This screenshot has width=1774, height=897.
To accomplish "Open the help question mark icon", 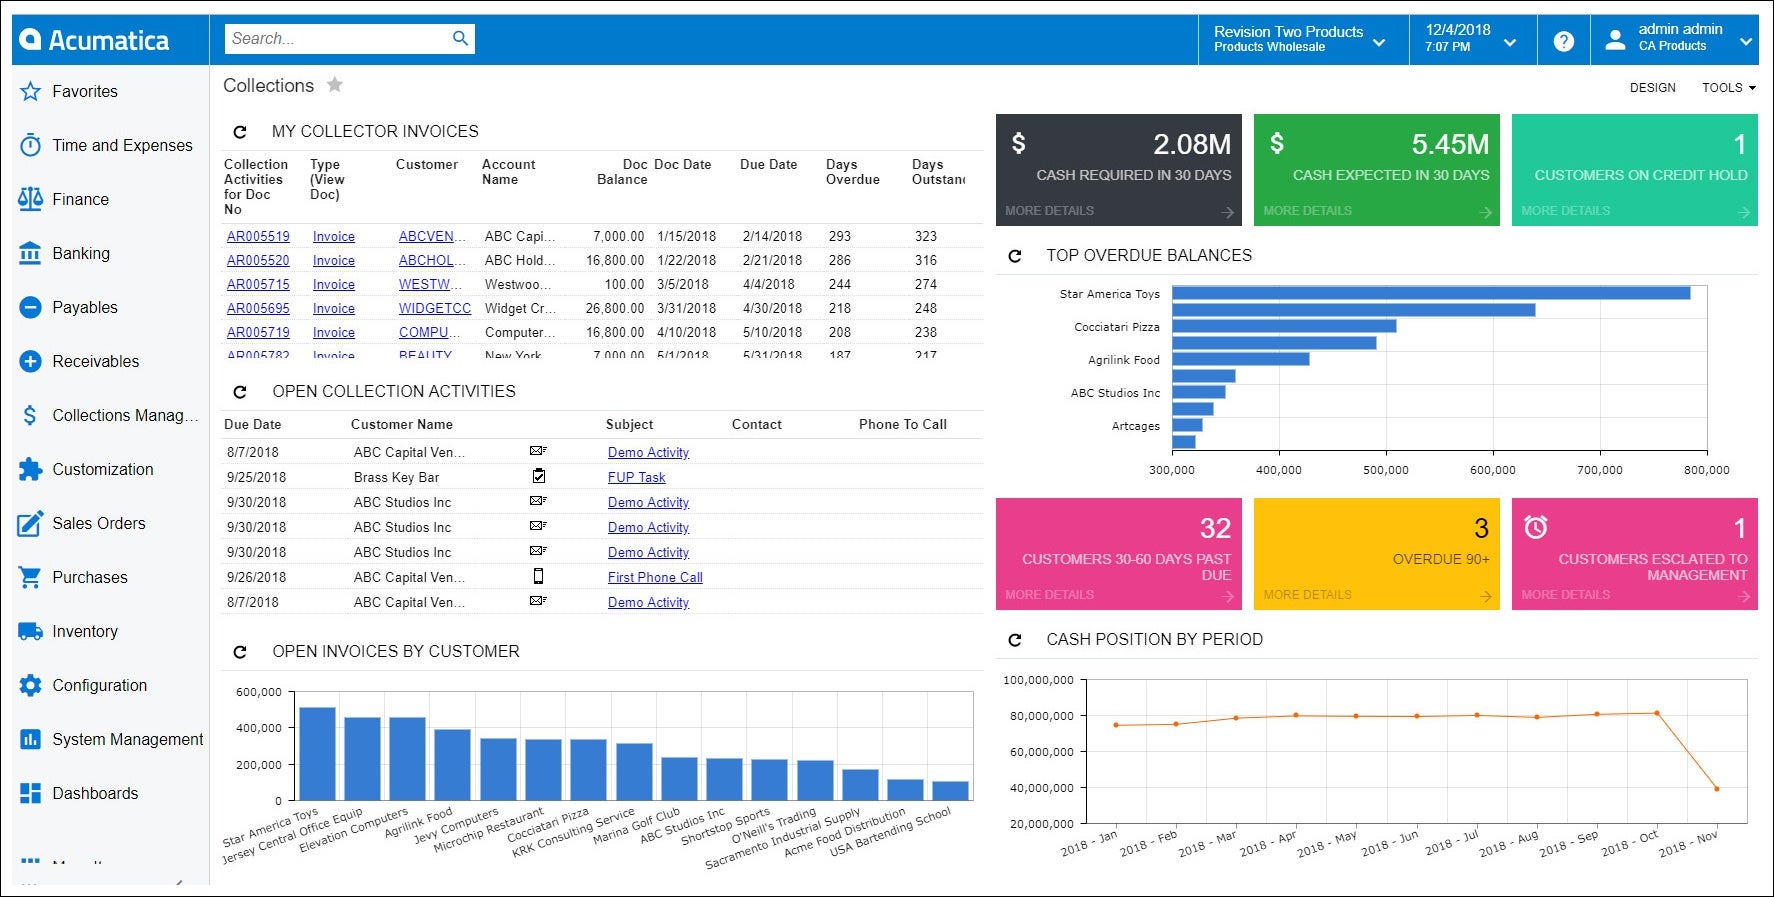I will click(x=1563, y=41).
